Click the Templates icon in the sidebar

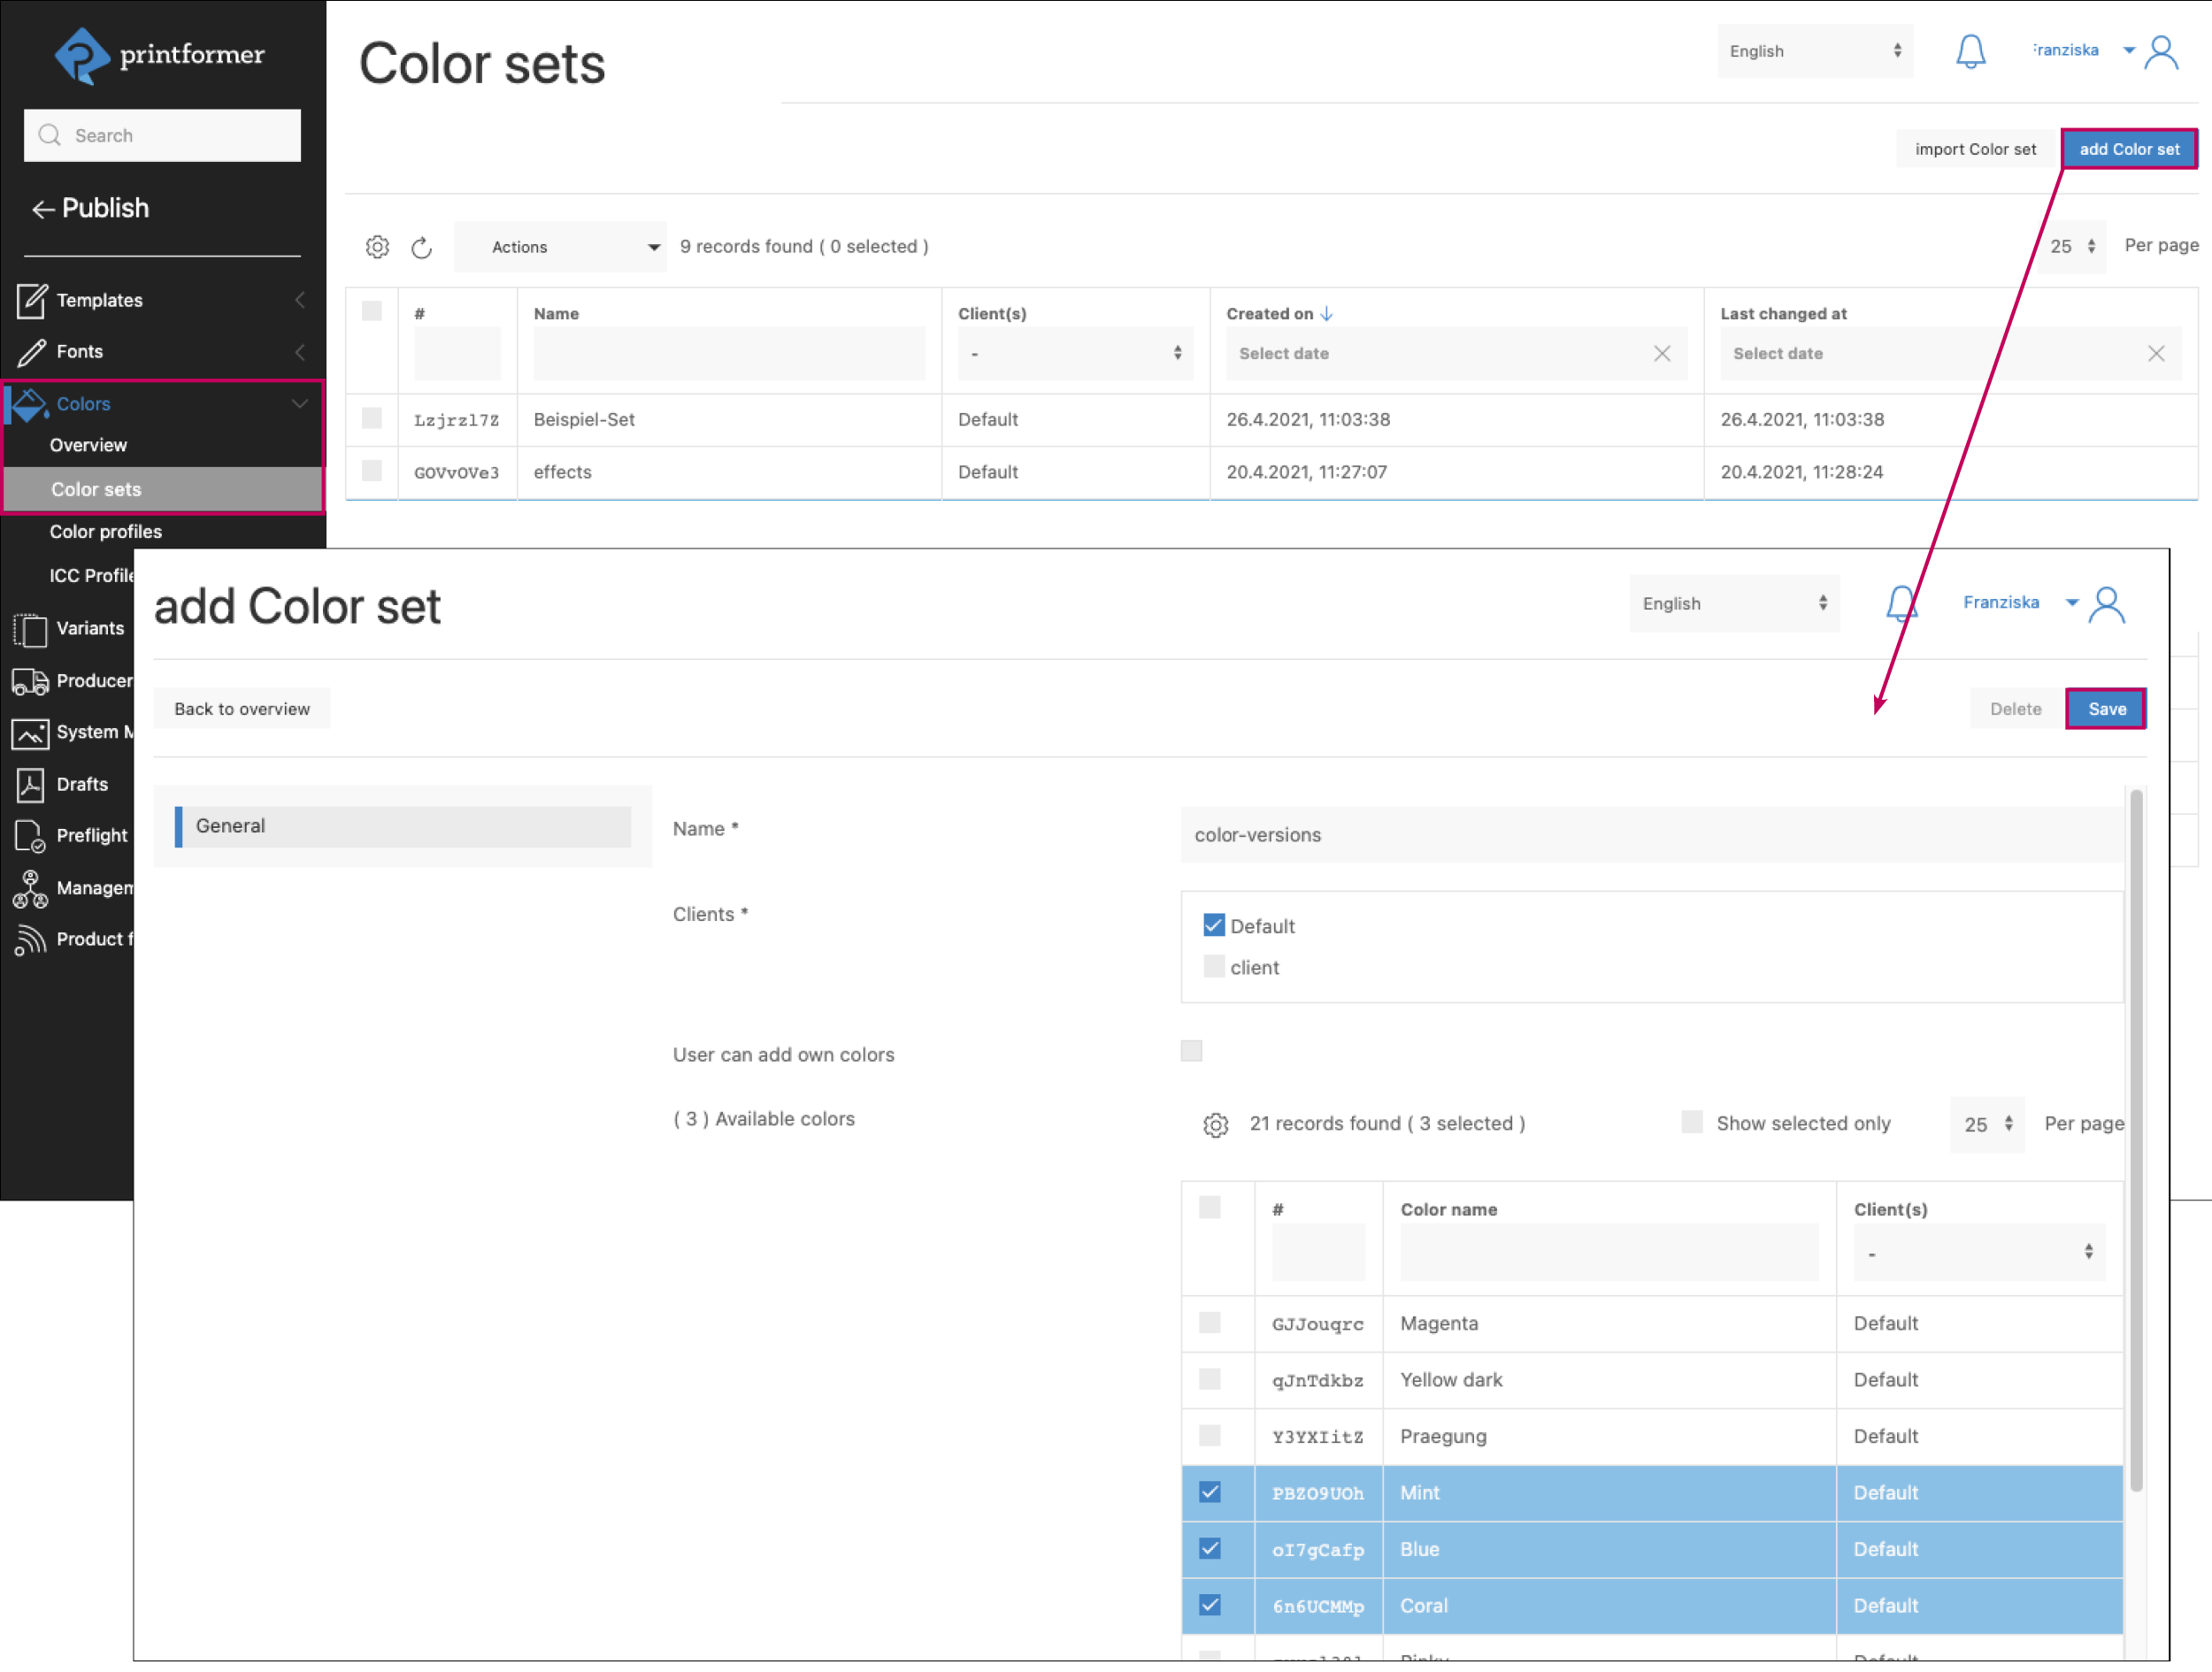click(x=31, y=300)
